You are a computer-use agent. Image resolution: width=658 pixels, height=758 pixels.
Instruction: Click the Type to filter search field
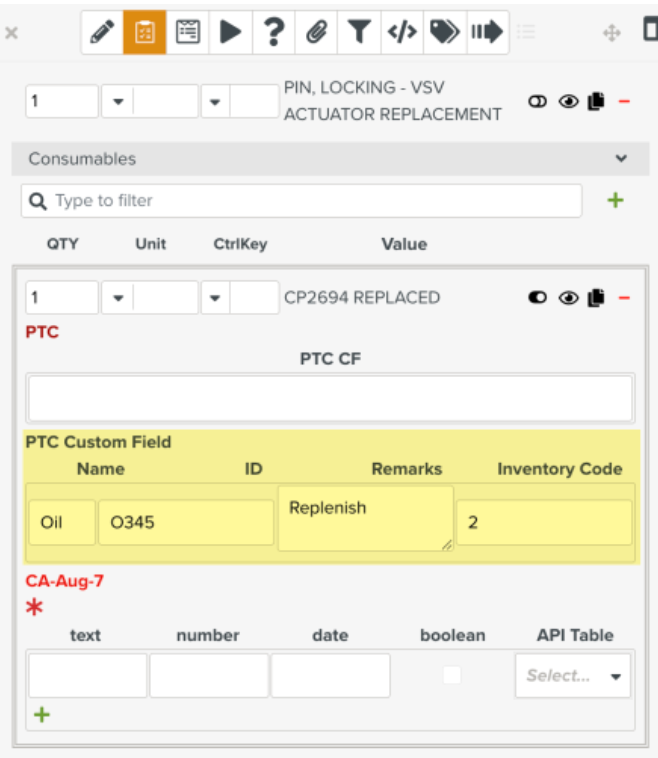pyautogui.click(x=310, y=200)
